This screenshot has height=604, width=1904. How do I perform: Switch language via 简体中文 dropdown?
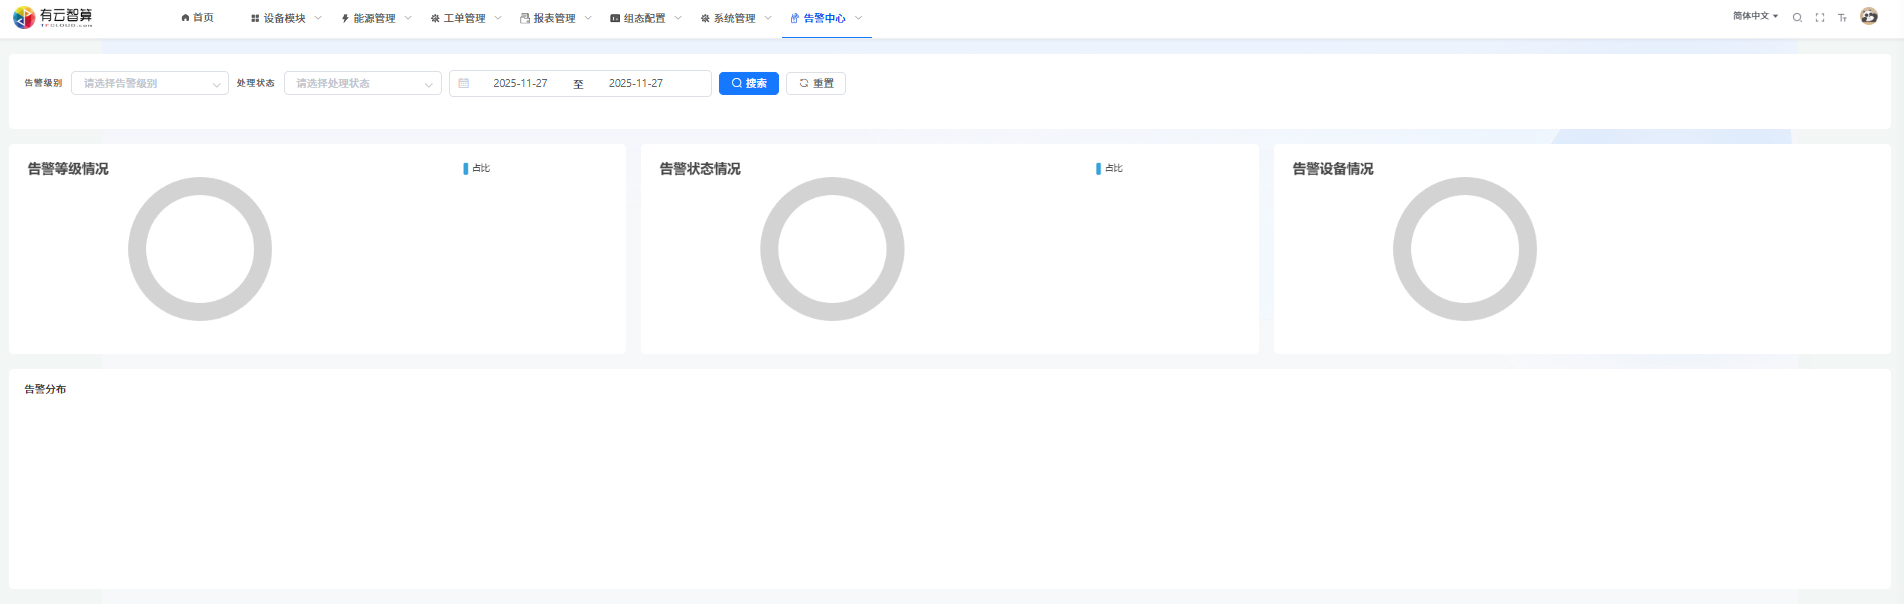point(1755,16)
